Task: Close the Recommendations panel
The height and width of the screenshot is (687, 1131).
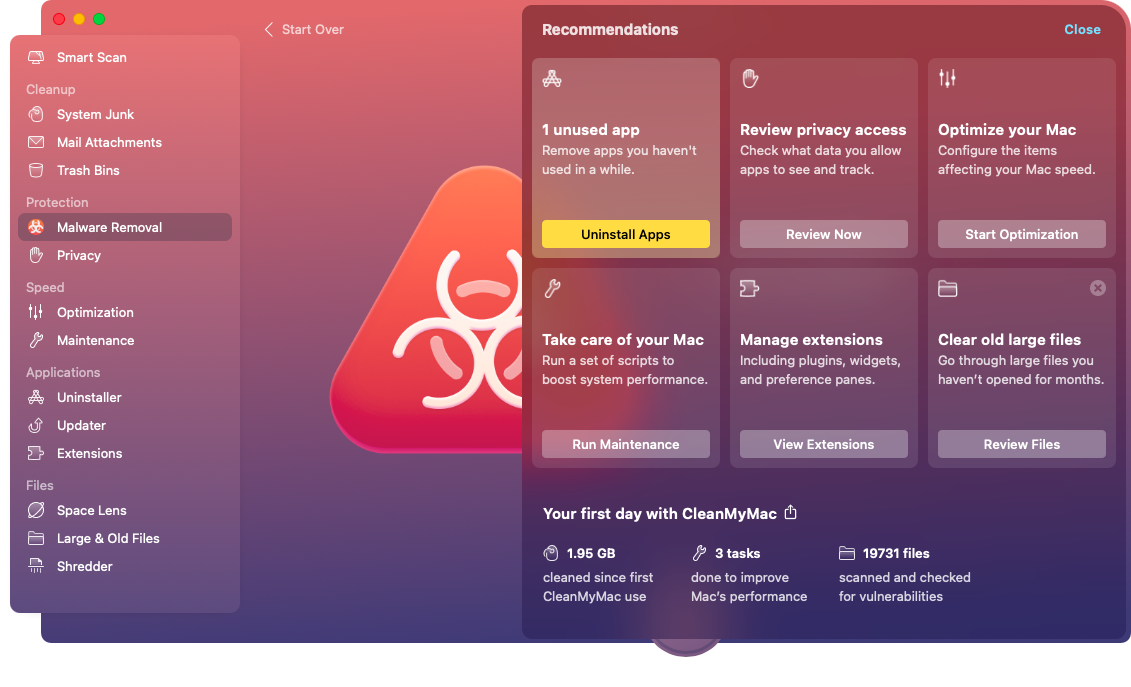Action: (x=1082, y=30)
